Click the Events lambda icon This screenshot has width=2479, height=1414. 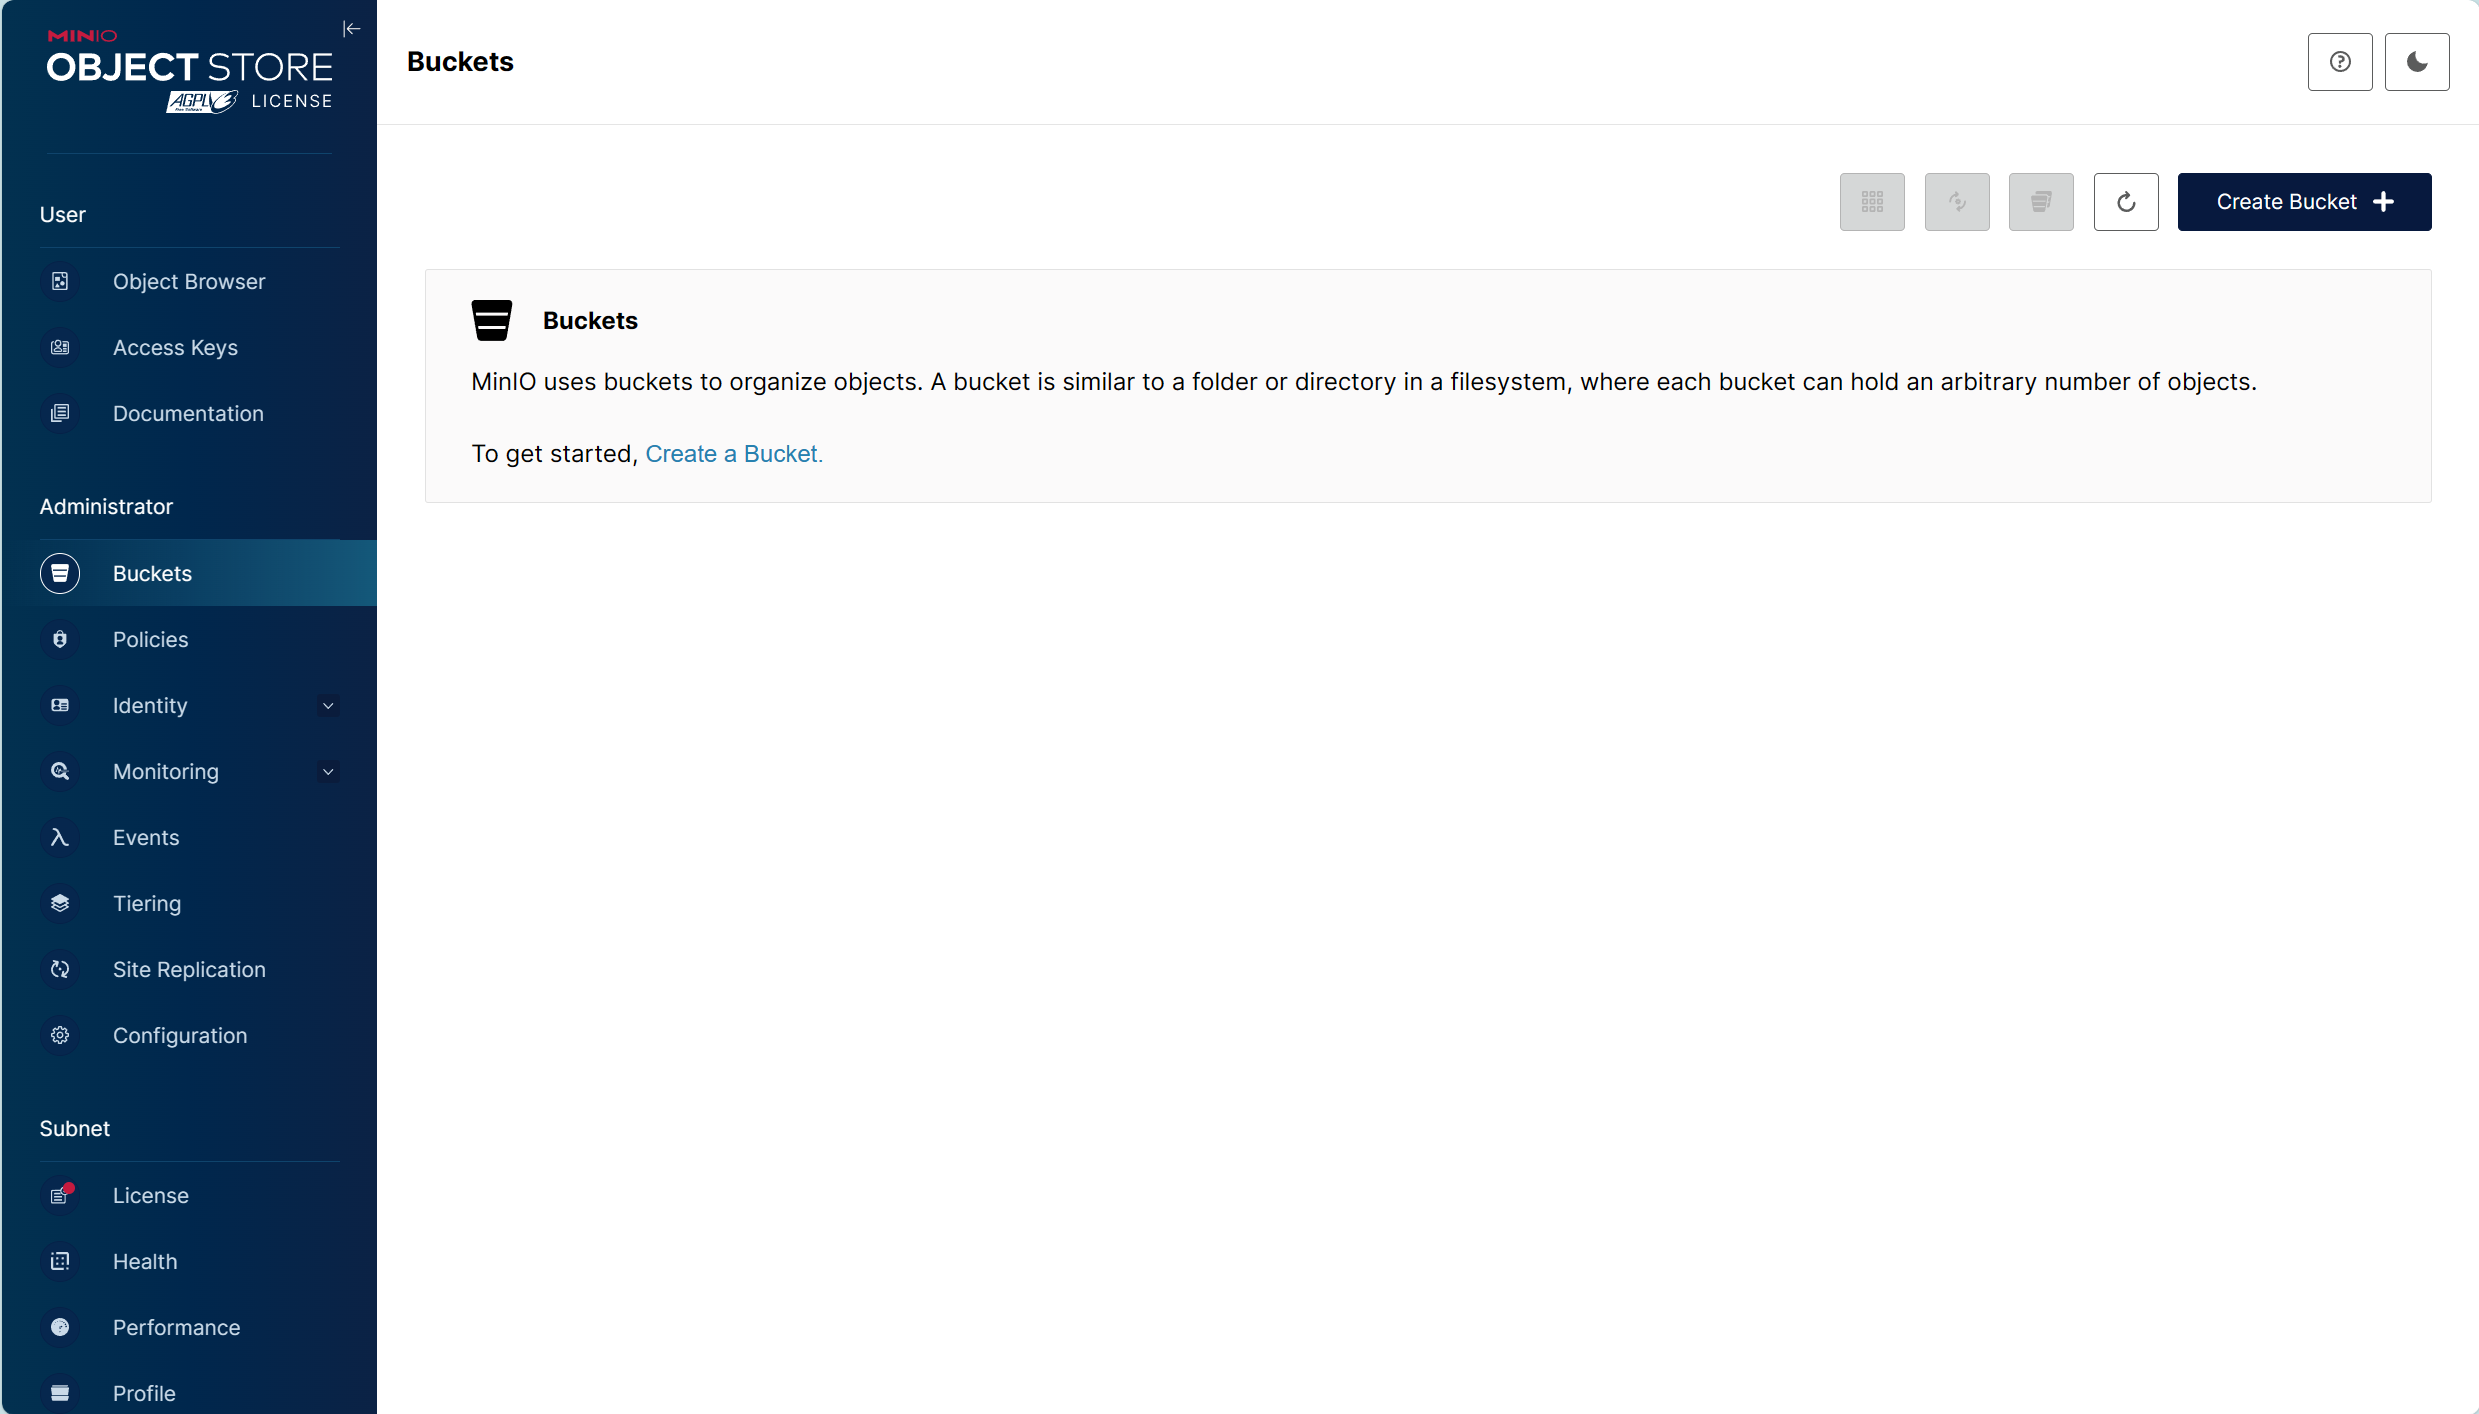pos(60,838)
